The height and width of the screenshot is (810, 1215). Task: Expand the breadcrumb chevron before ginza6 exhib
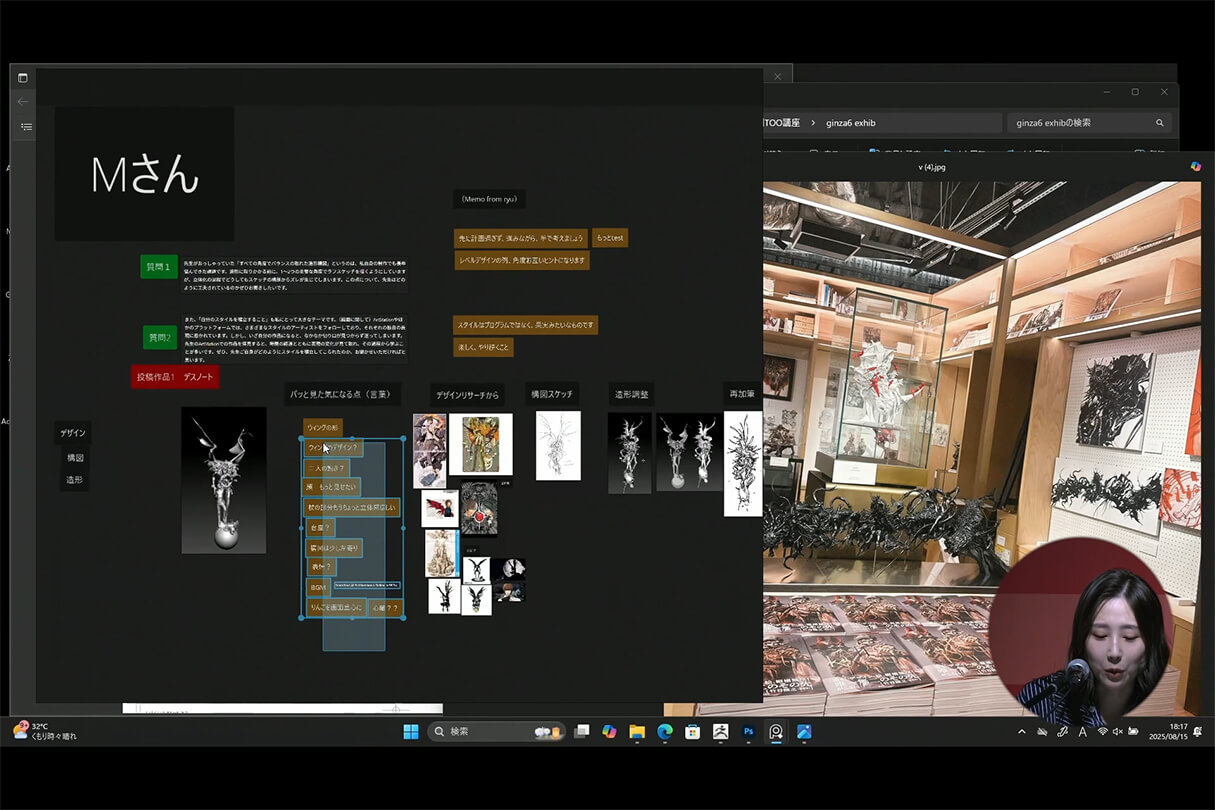(x=811, y=123)
